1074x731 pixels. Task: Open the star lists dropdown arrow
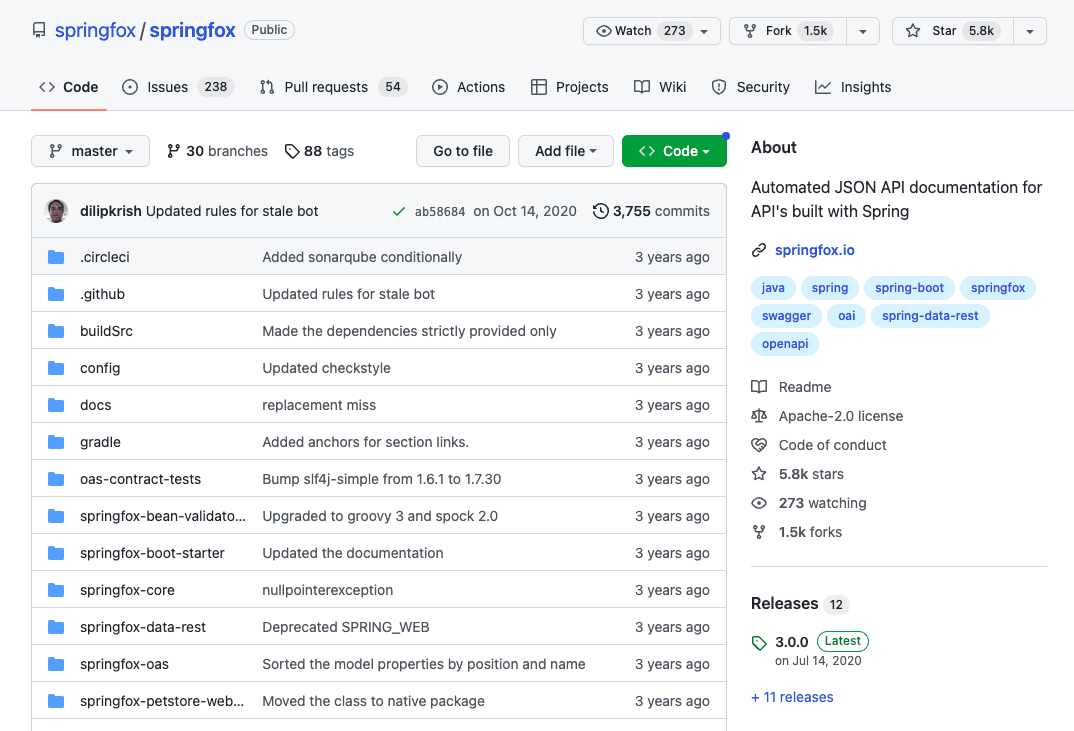pyautogui.click(x=1029, y=31)
